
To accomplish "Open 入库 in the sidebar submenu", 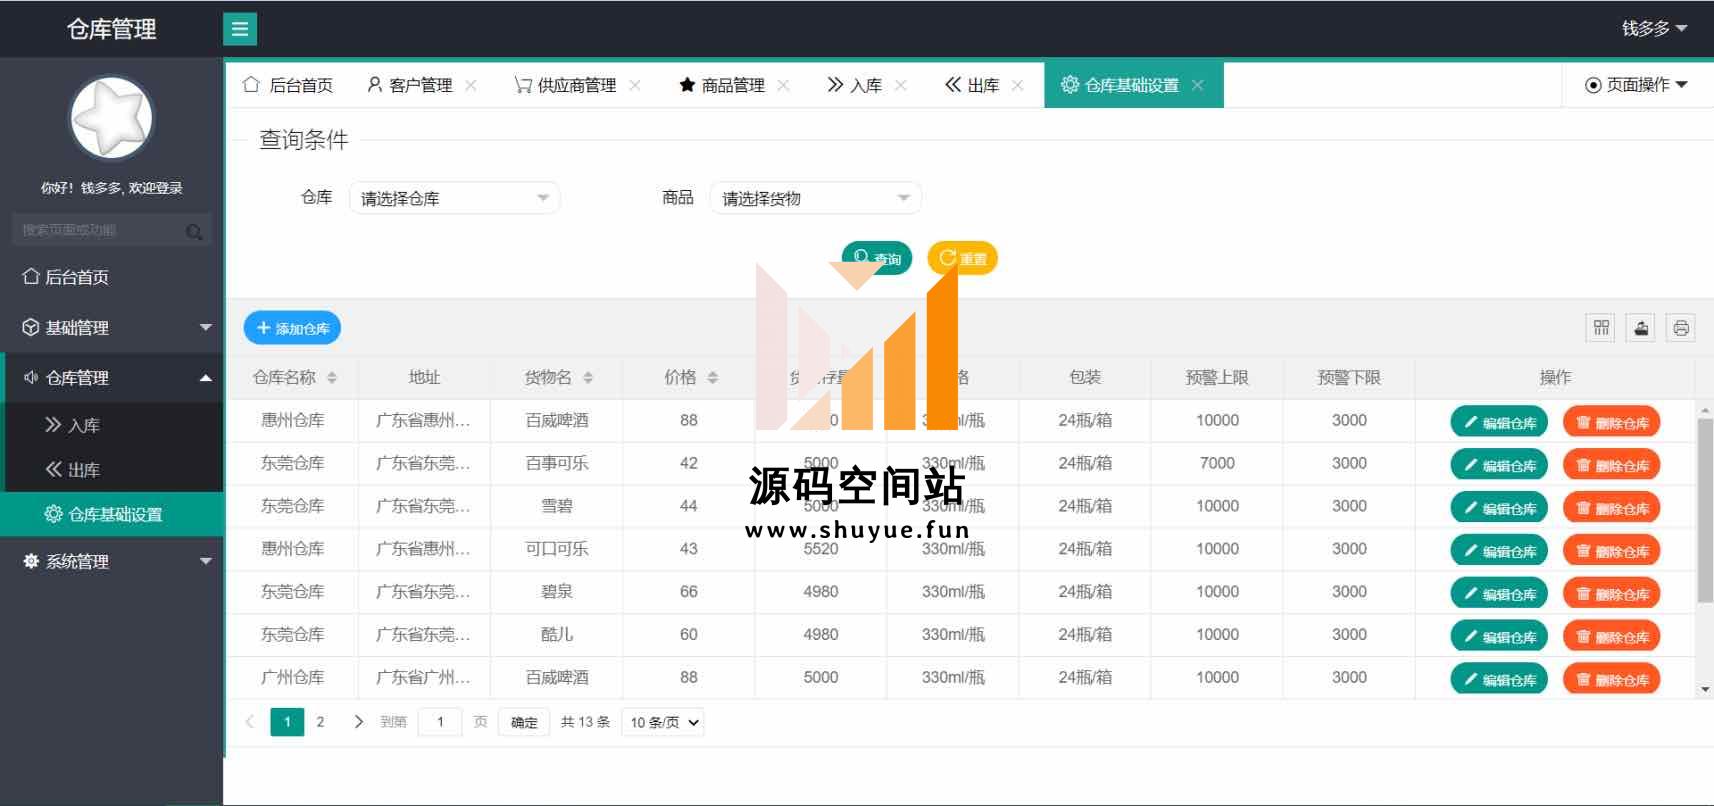I will tap(111, 425).
